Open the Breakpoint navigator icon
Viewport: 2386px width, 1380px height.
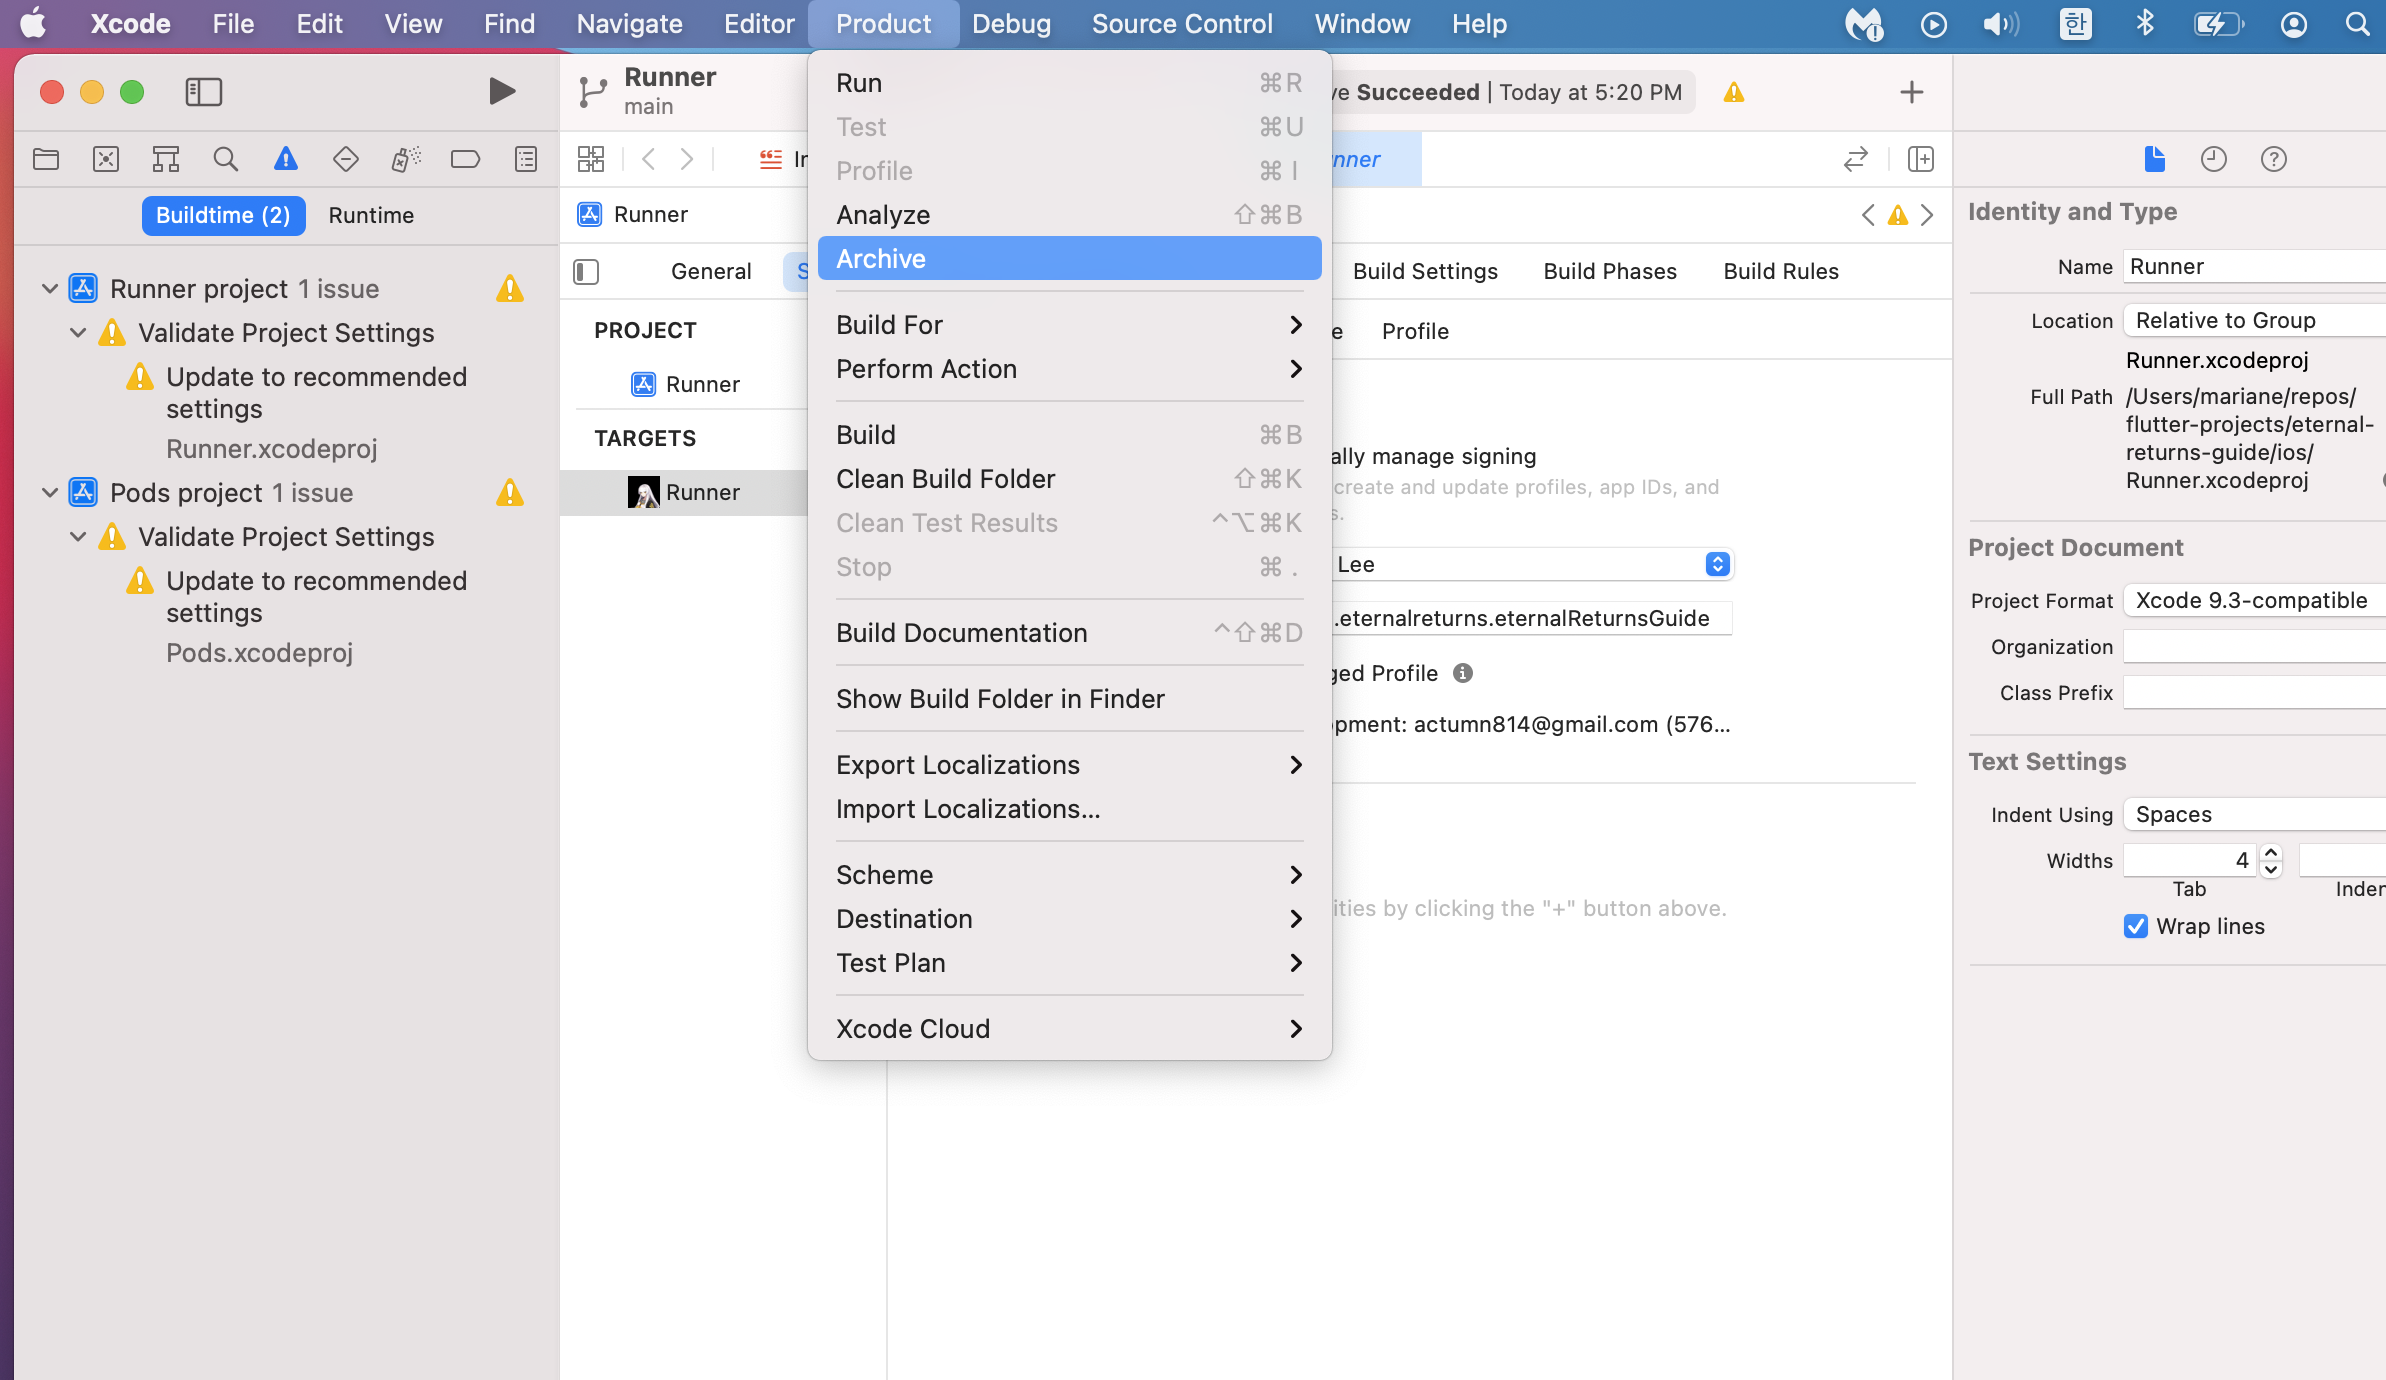465,159
